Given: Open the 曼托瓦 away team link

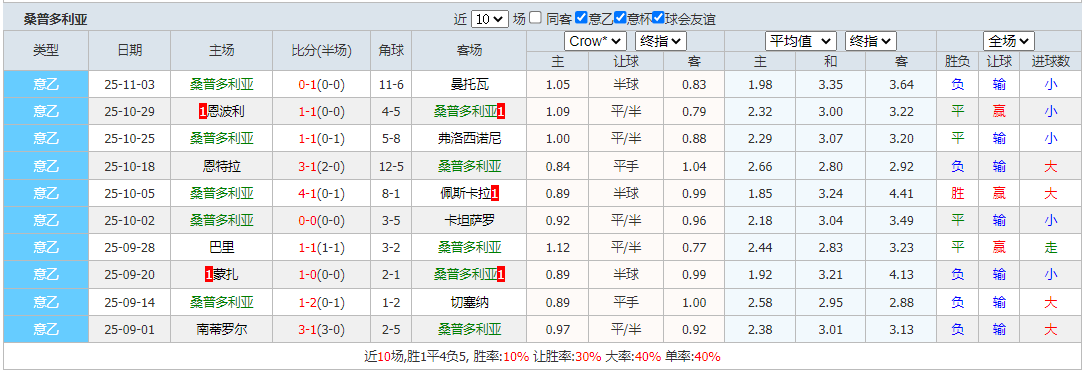Looking at the screenshot, I should pos(470,85).
